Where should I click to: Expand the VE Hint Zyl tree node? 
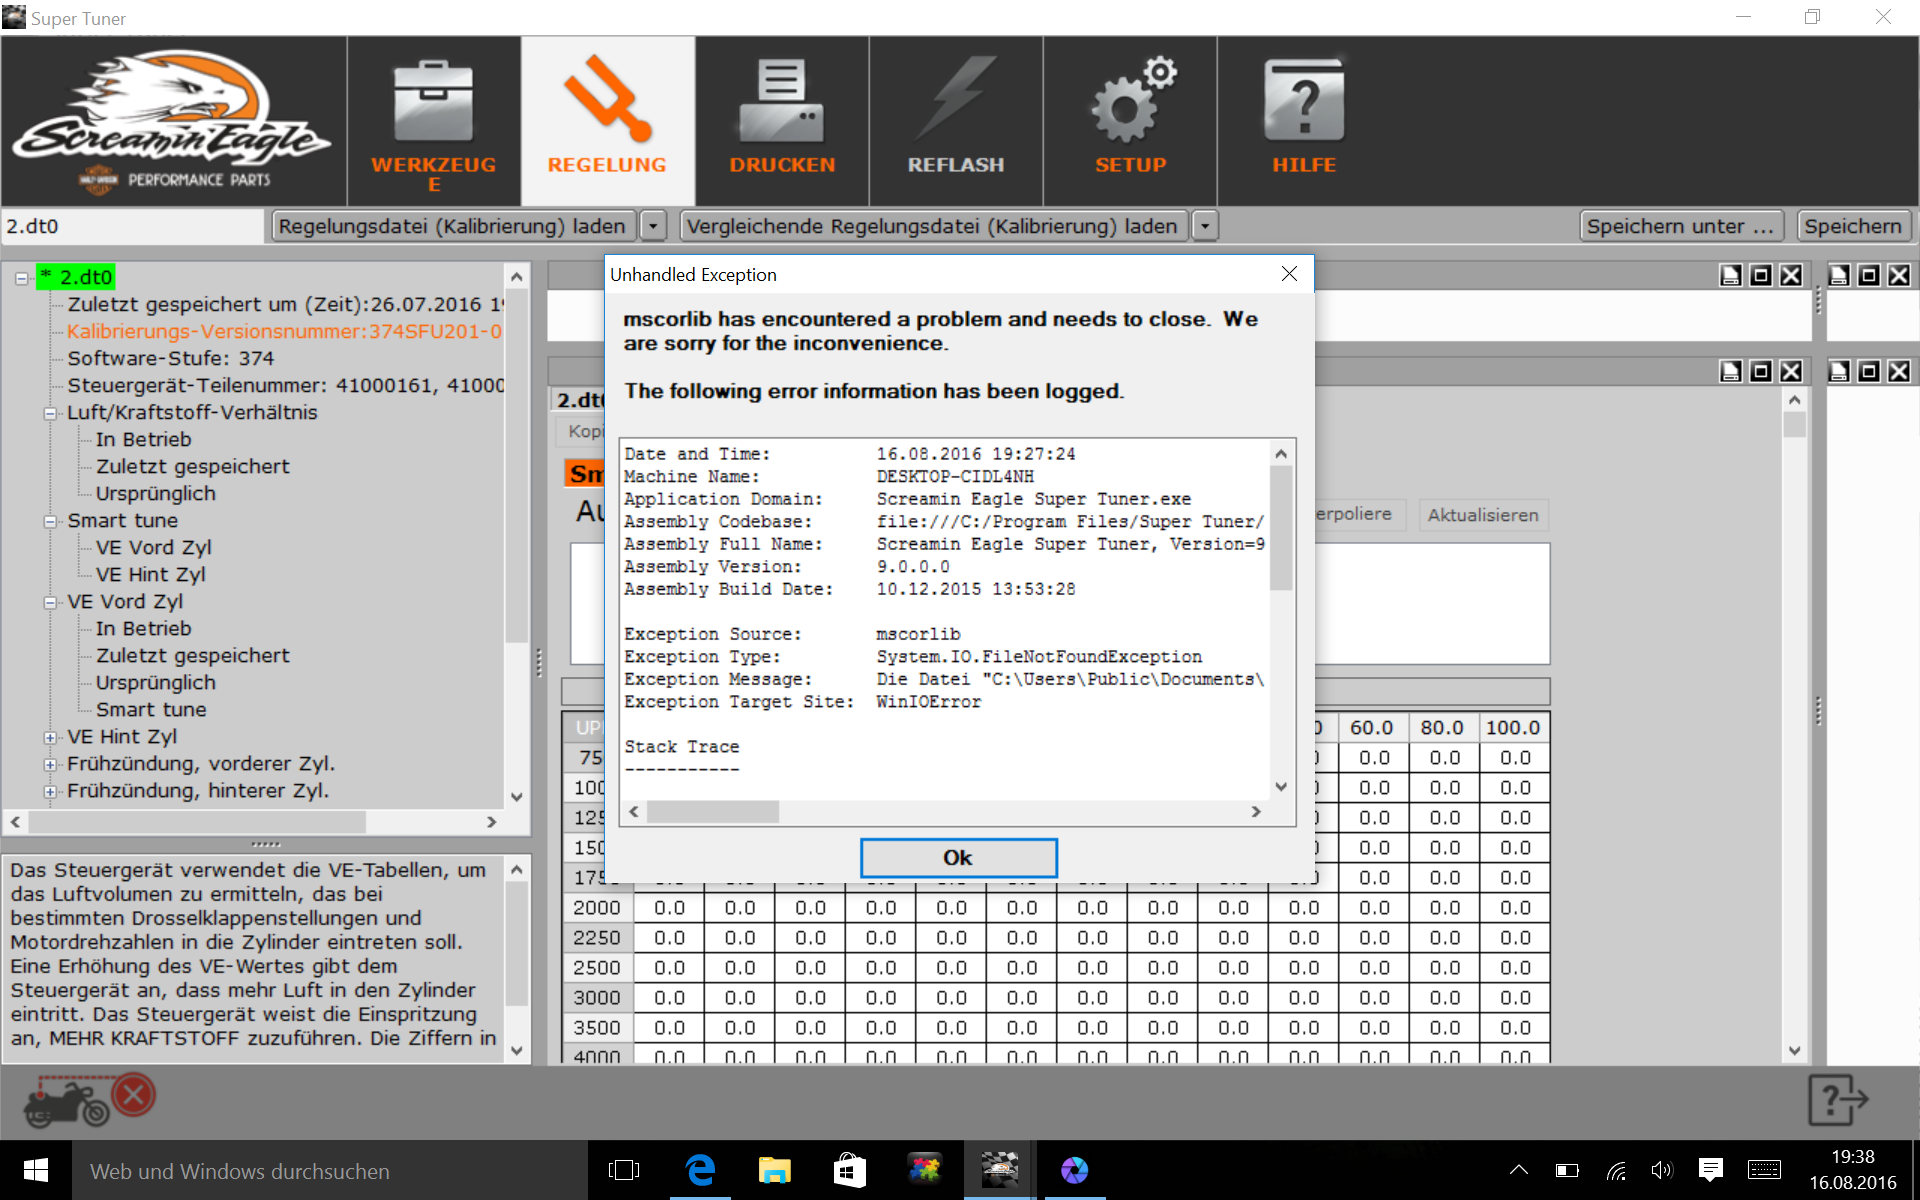(x=49, y=737)
